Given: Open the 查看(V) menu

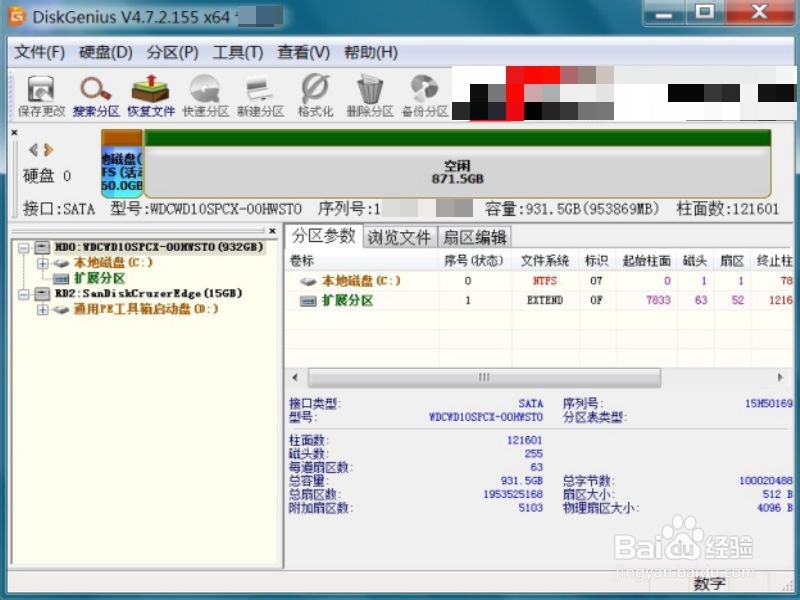Looking at the screenshot, I should coord(304,52).
